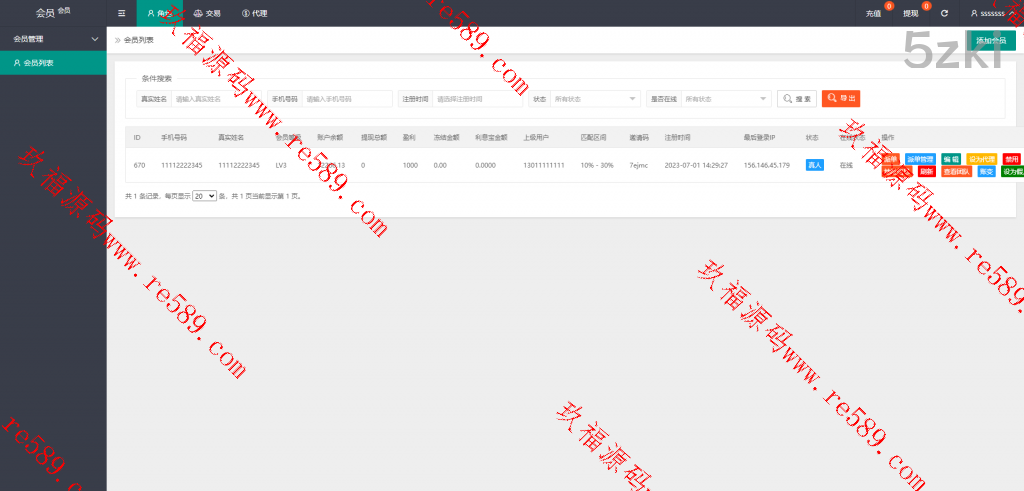Open the 状态 dropdown filter
1024x491 pixels.
tap(595, 99)
